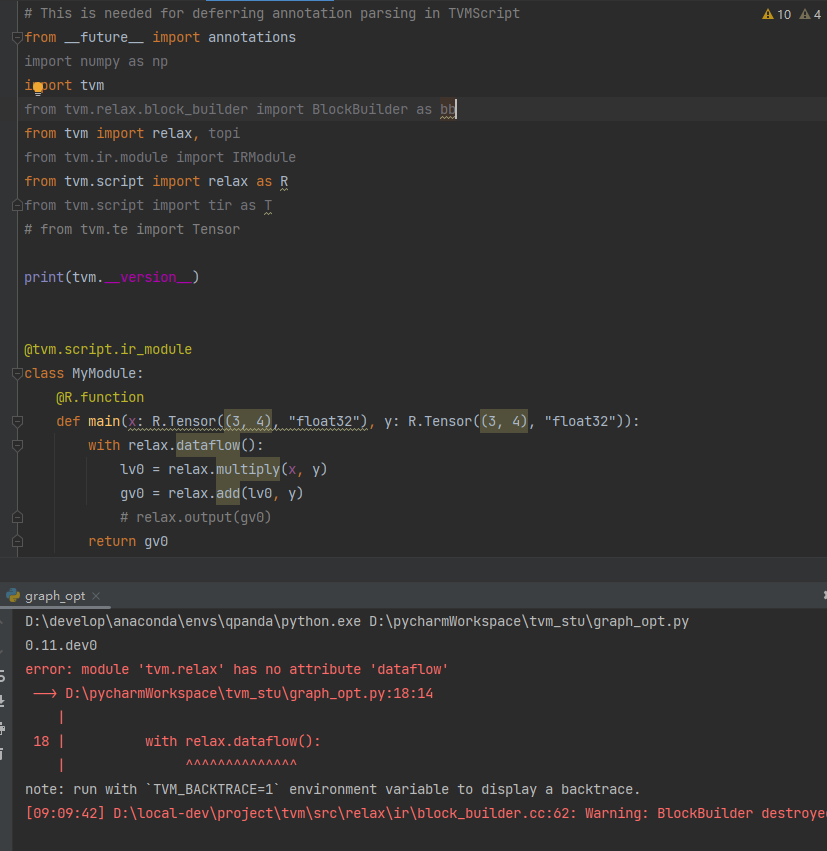The height and width of the screenshot is (851, 827).
Task: Collapse the class MyModule block
Action: pyautogui.click(x=17, y=373)
